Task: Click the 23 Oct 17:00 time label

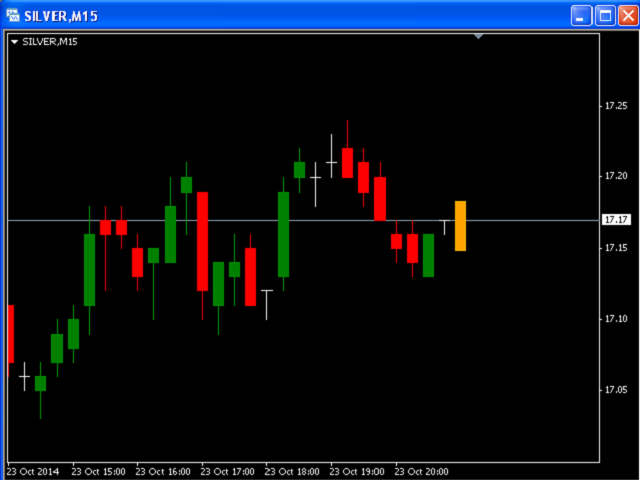Action: coord(227,471)
